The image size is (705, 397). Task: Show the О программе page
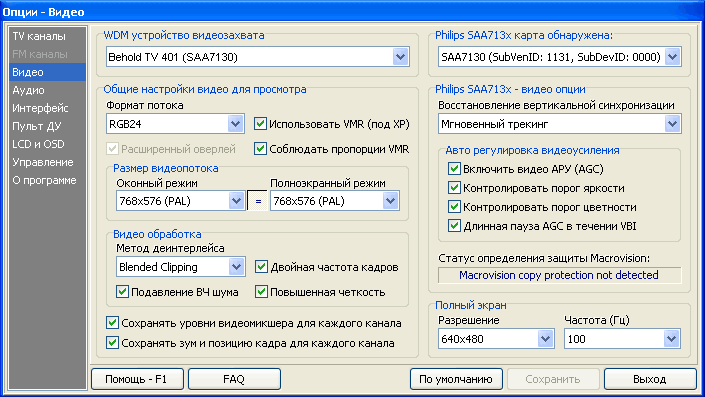47,180
